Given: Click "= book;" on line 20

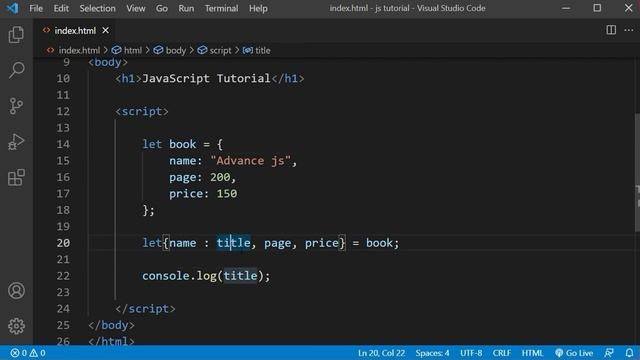Looking at the screenshot, I should pyautogui.click(x=376, y=243).
